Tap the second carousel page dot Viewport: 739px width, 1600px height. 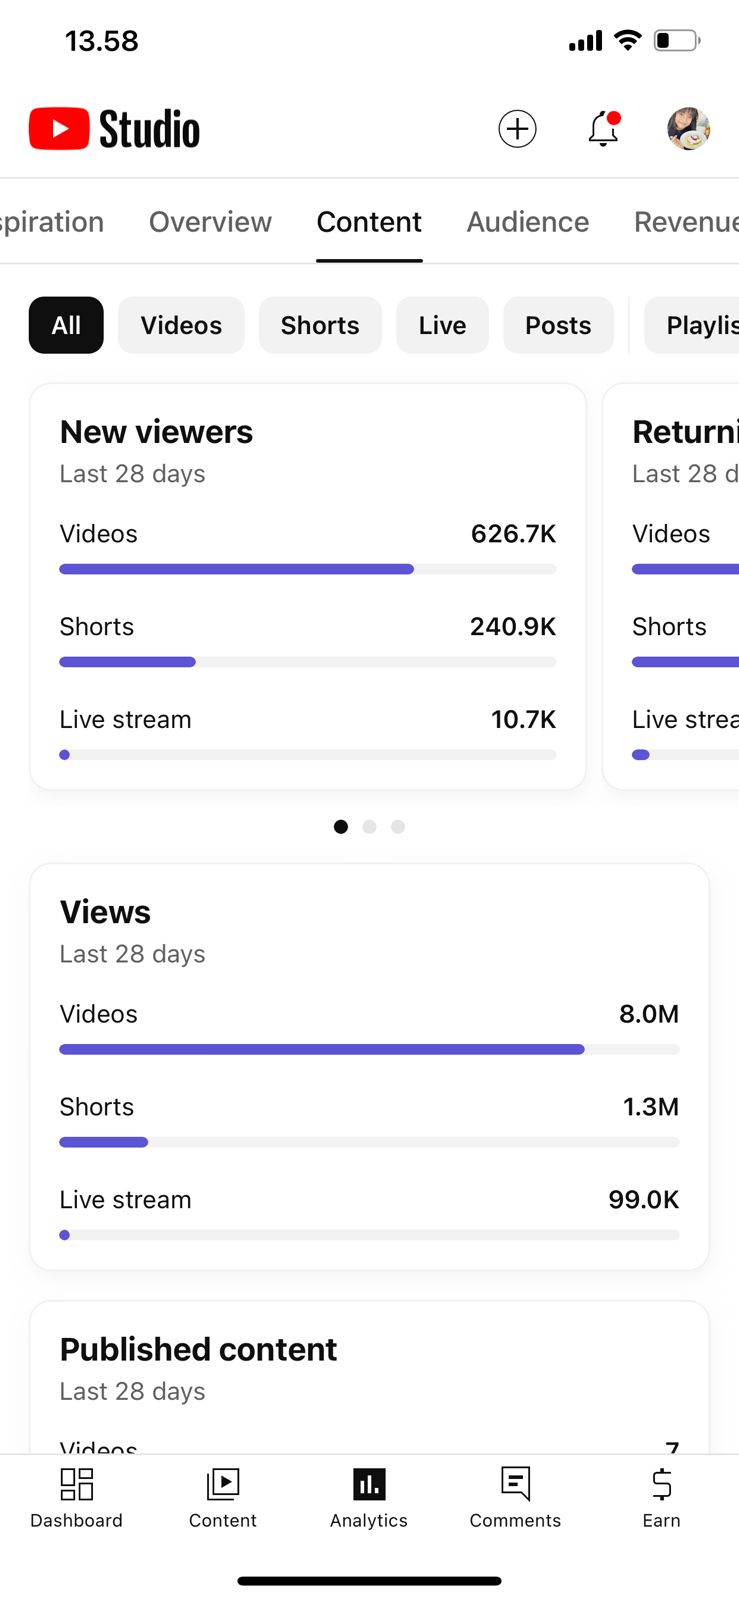click(370, 827)
